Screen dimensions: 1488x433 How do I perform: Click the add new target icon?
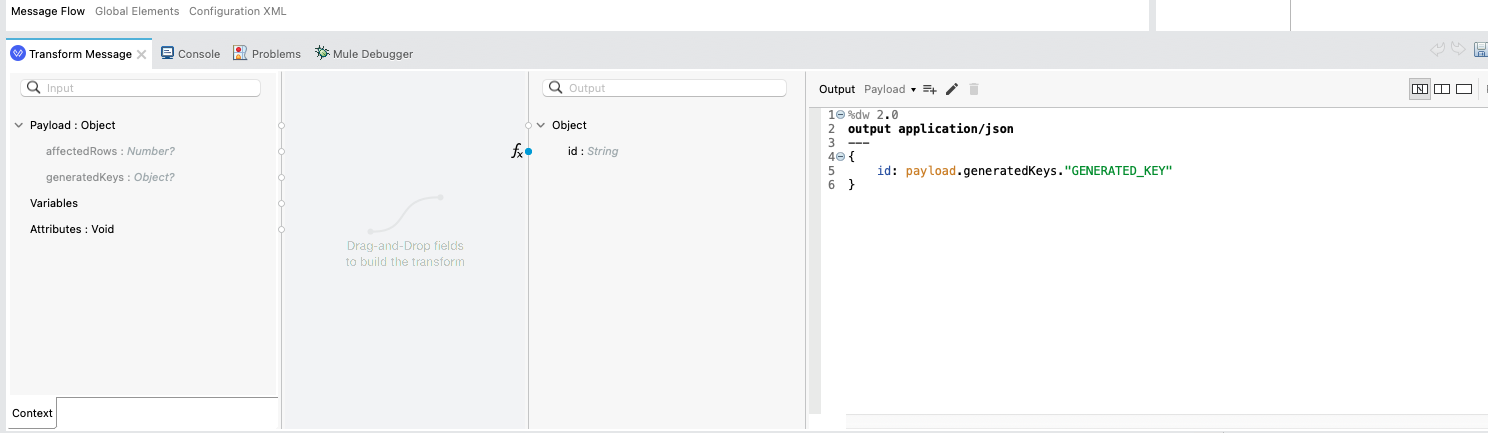(x=929, y=89)
